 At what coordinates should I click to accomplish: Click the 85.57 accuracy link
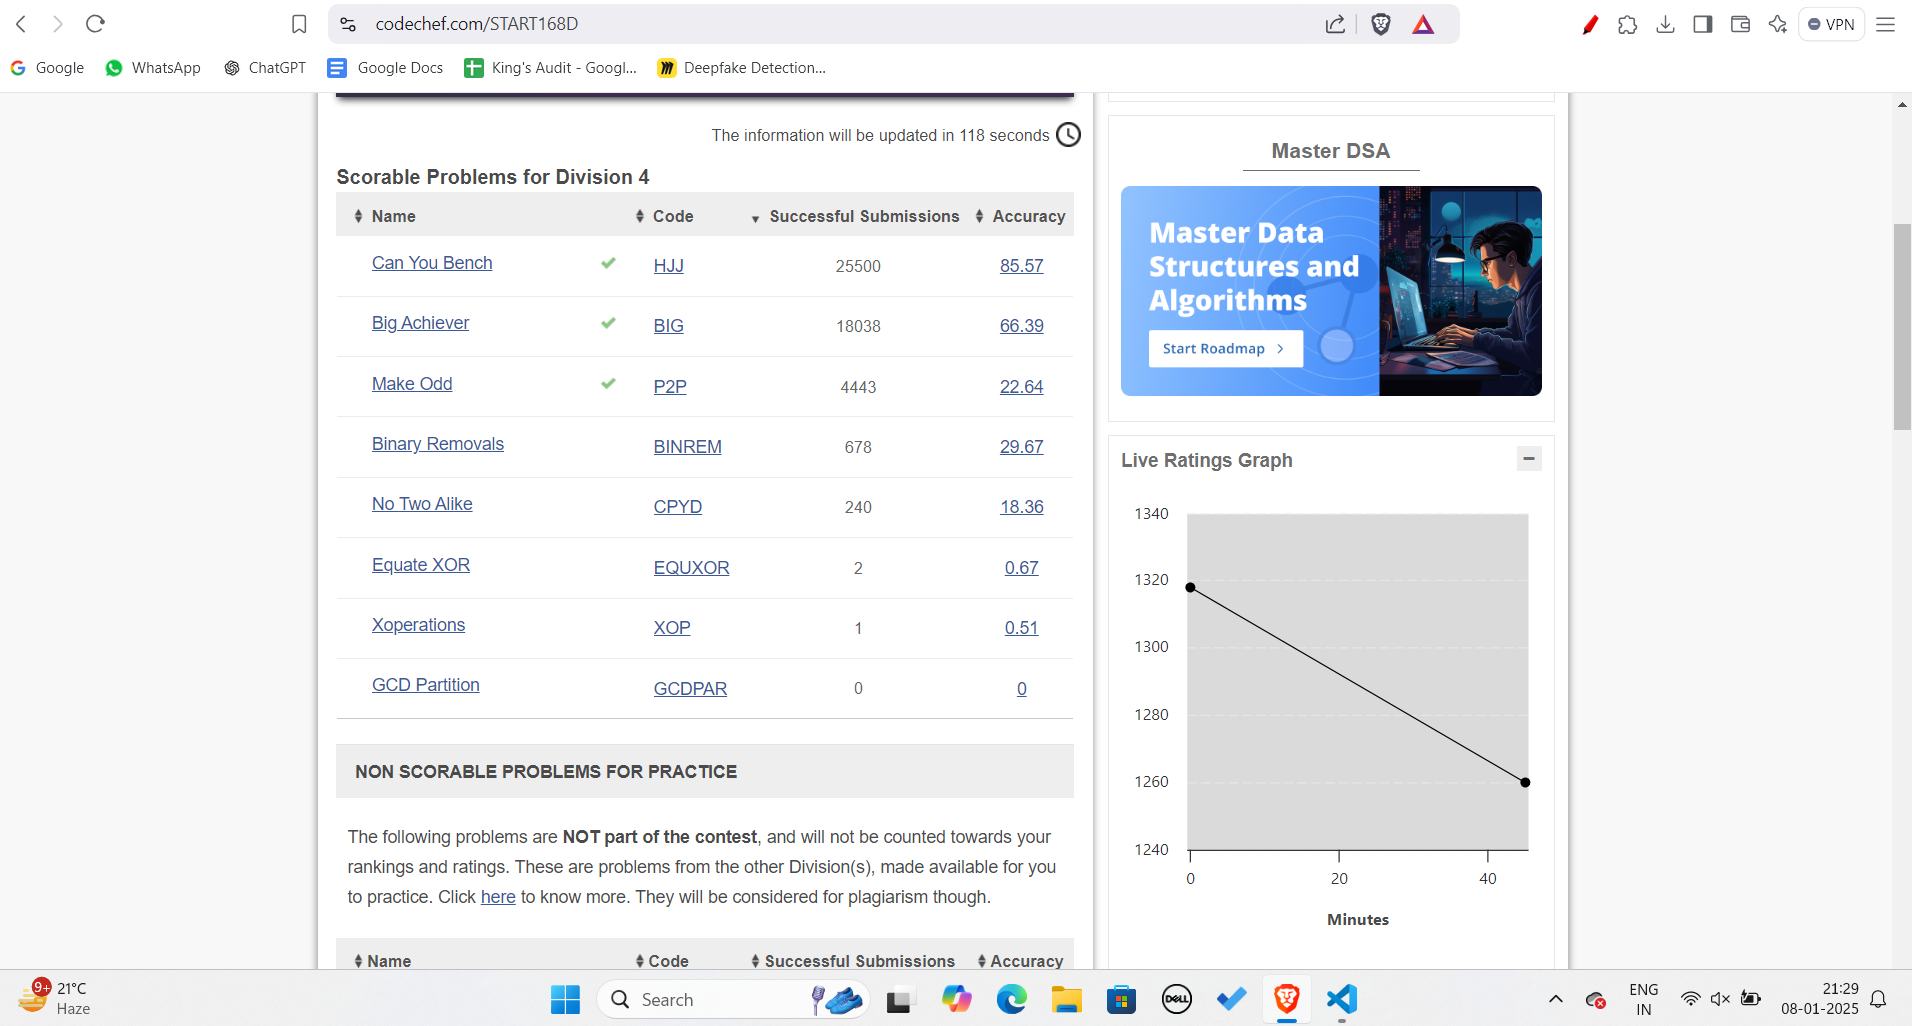1021,266
